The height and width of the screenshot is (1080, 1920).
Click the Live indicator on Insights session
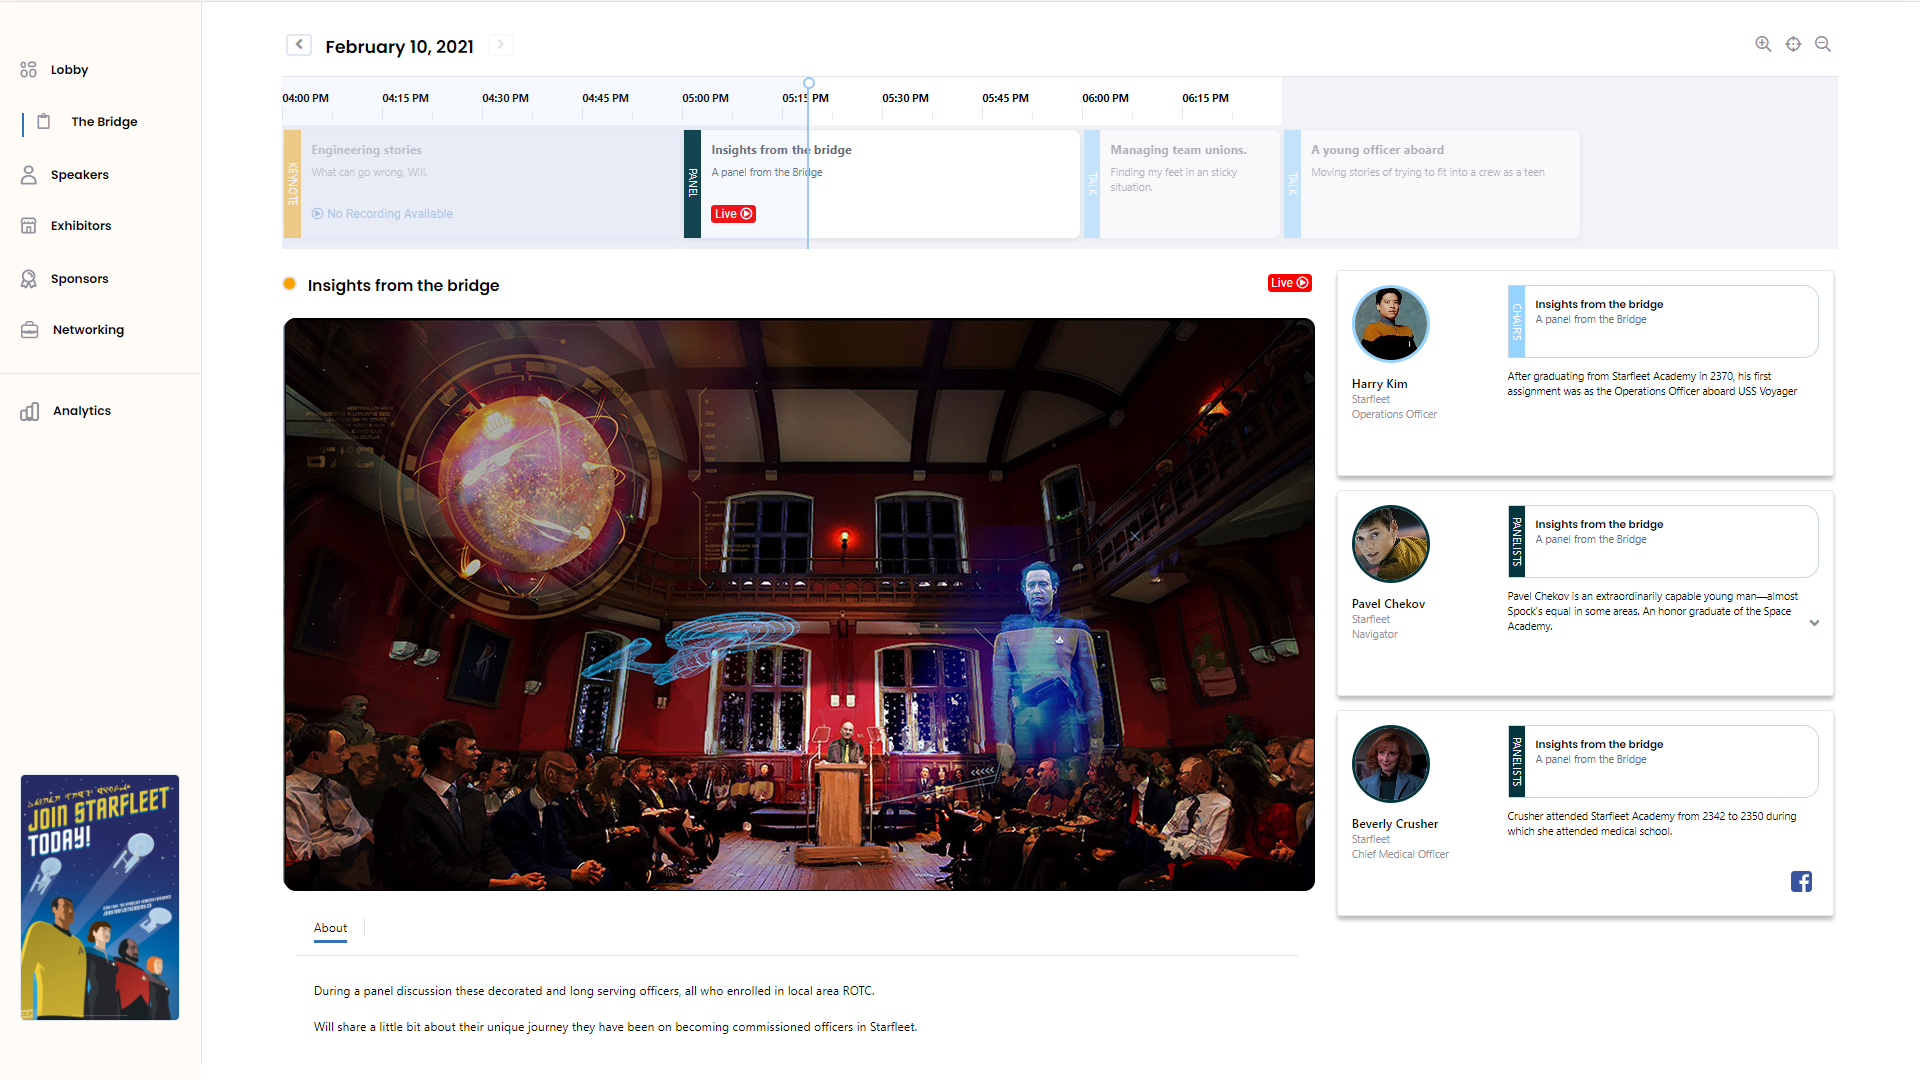(733, 213)
